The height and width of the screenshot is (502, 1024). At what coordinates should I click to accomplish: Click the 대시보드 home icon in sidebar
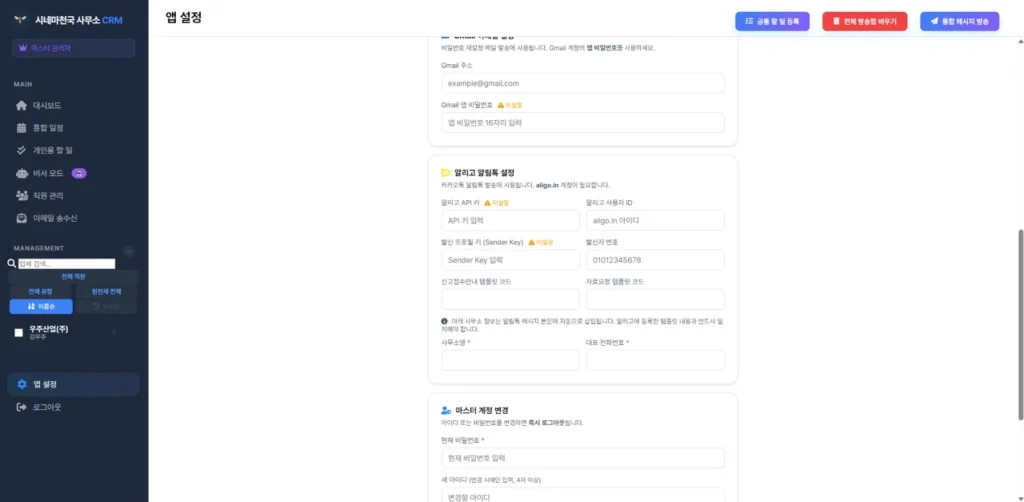(22, 105)
